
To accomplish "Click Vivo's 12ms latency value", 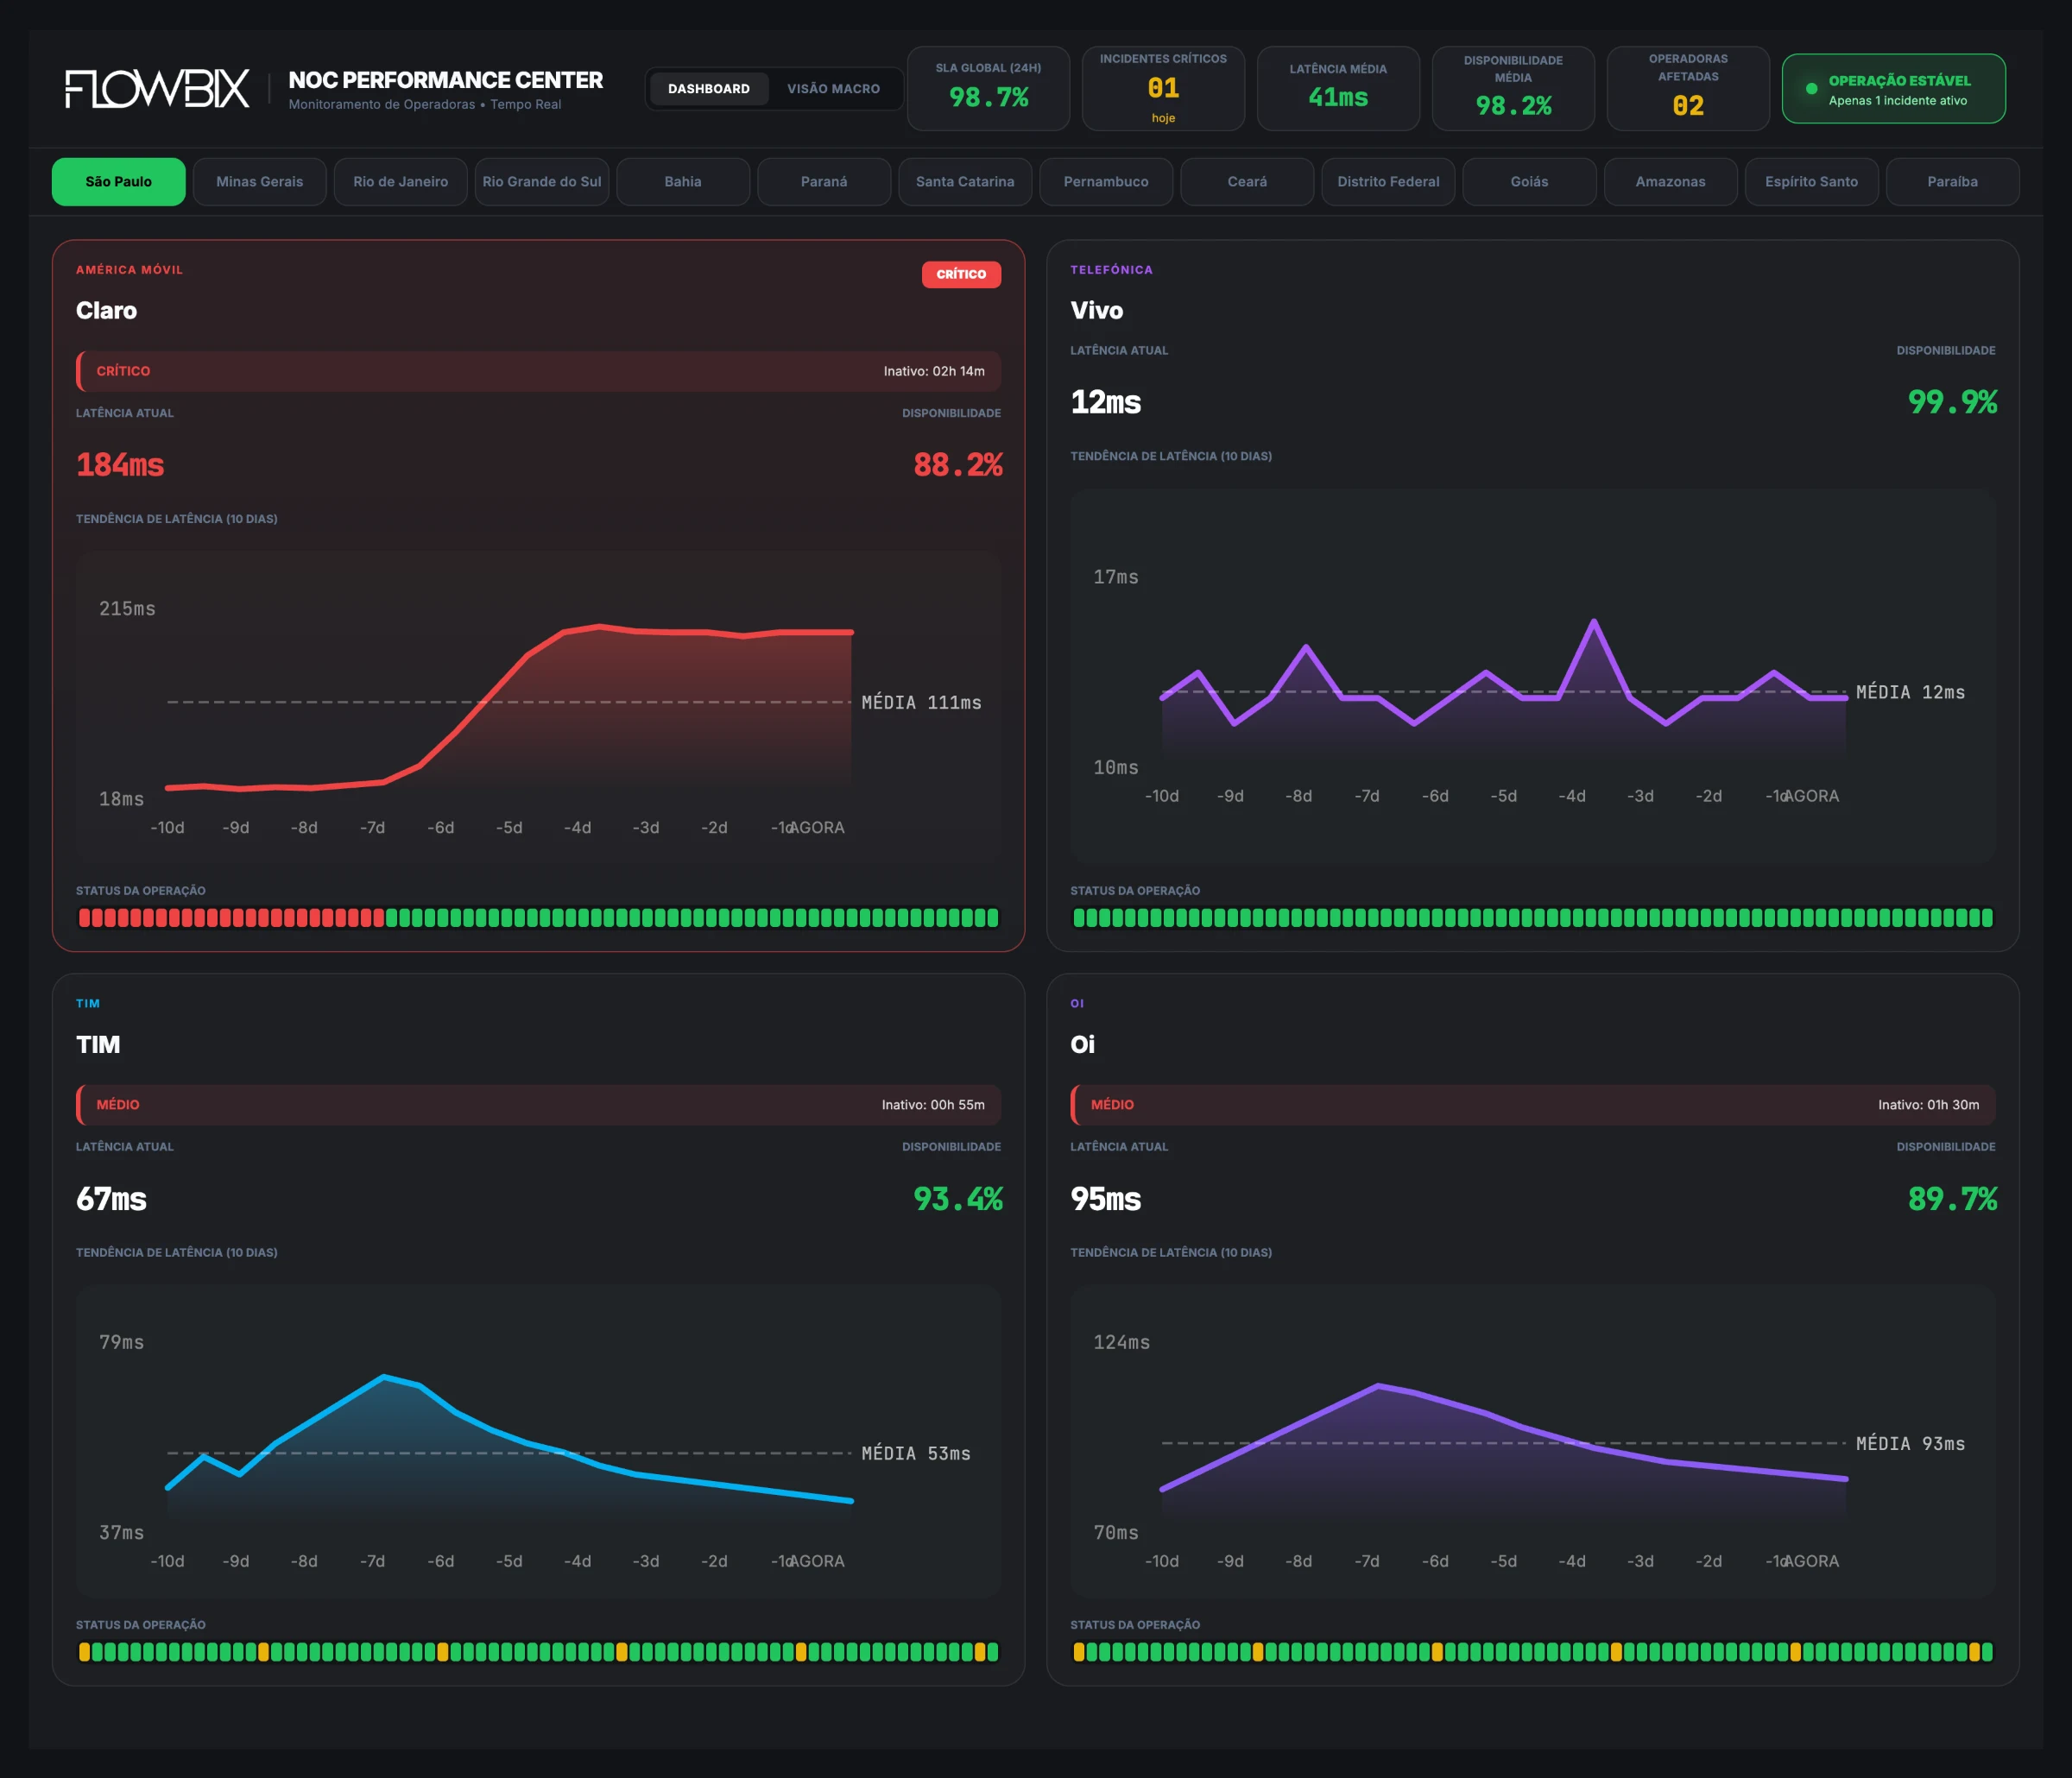I will tap(1106, 402).
